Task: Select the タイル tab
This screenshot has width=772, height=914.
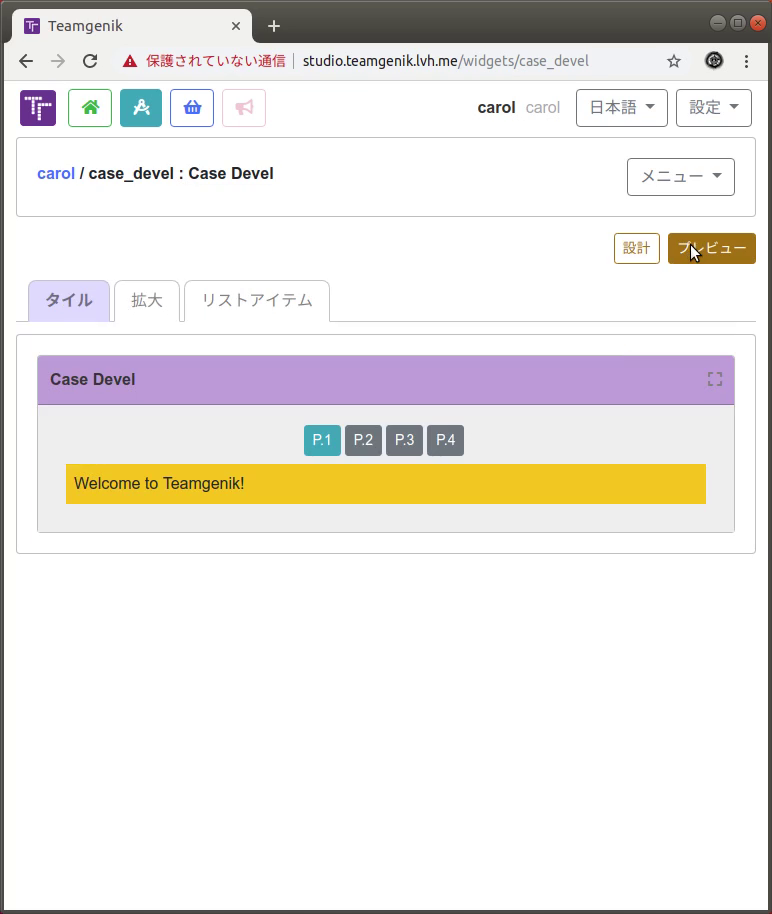Action: [69, 301]
